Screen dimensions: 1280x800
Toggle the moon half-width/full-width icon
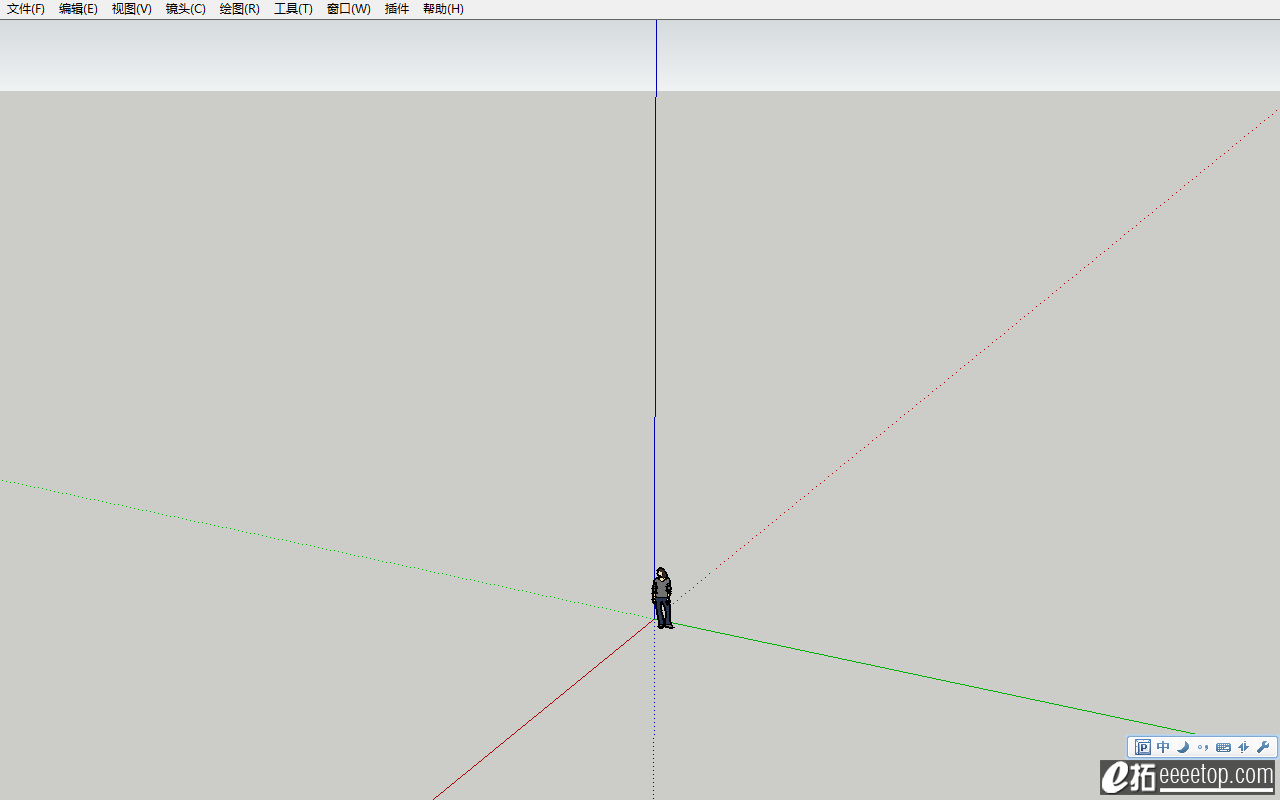1183,747
